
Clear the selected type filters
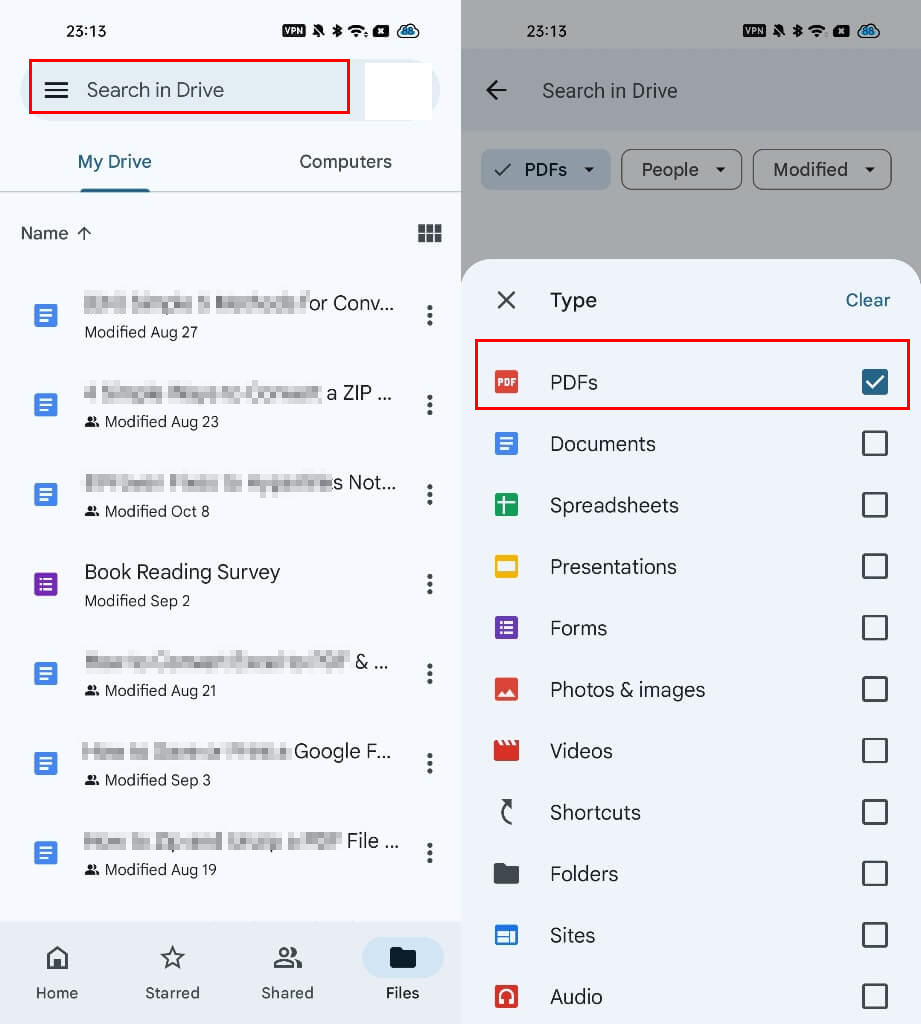click(x=867, y=300)
